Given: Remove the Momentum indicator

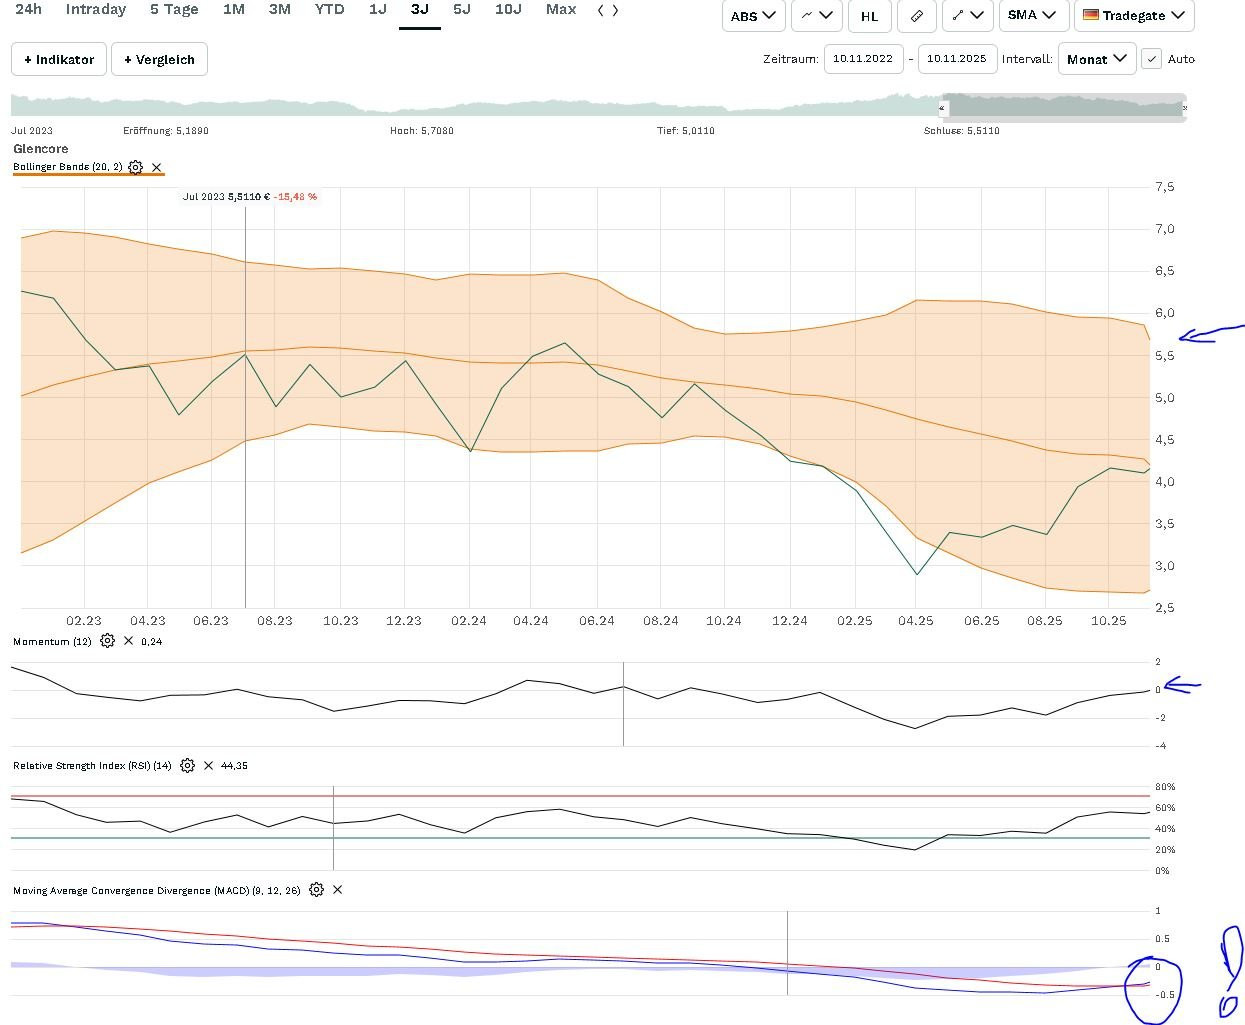Looking at the screenshot, I should [128, 641].
